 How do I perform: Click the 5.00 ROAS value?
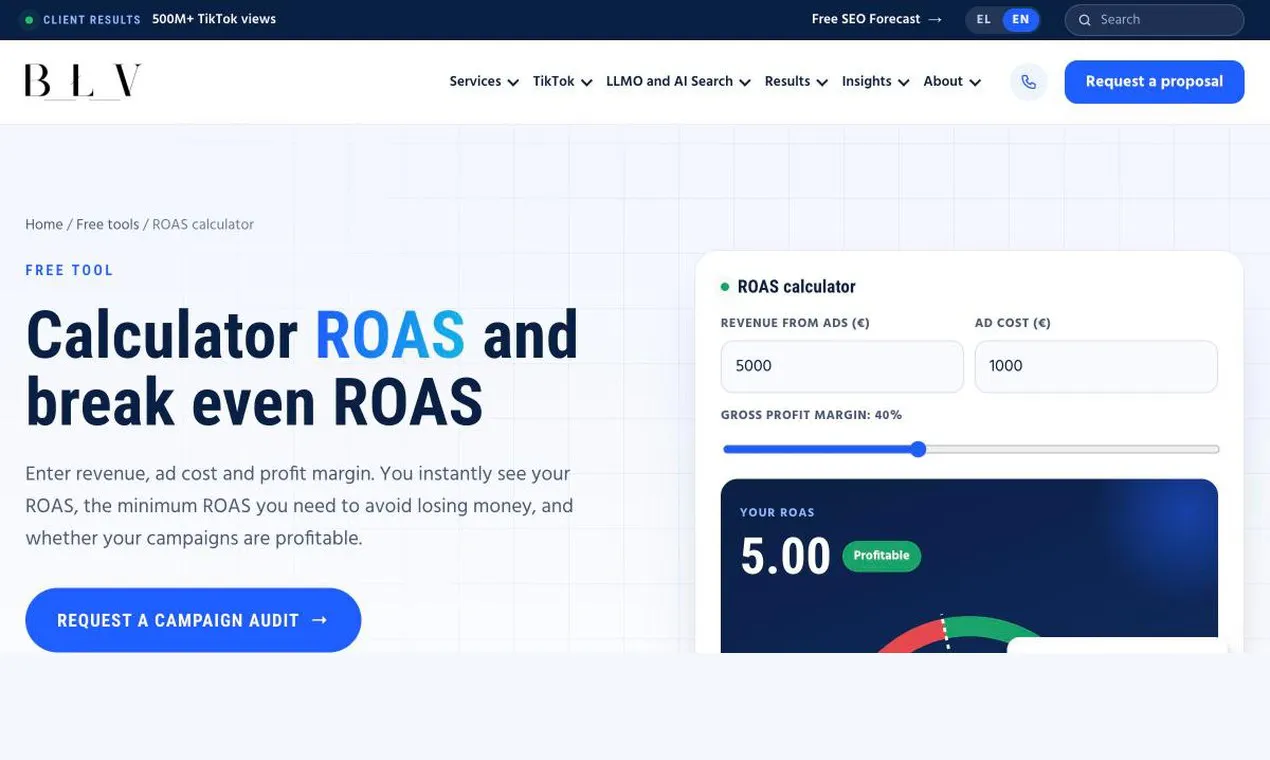pyautogui.click(x=785, y=557)
